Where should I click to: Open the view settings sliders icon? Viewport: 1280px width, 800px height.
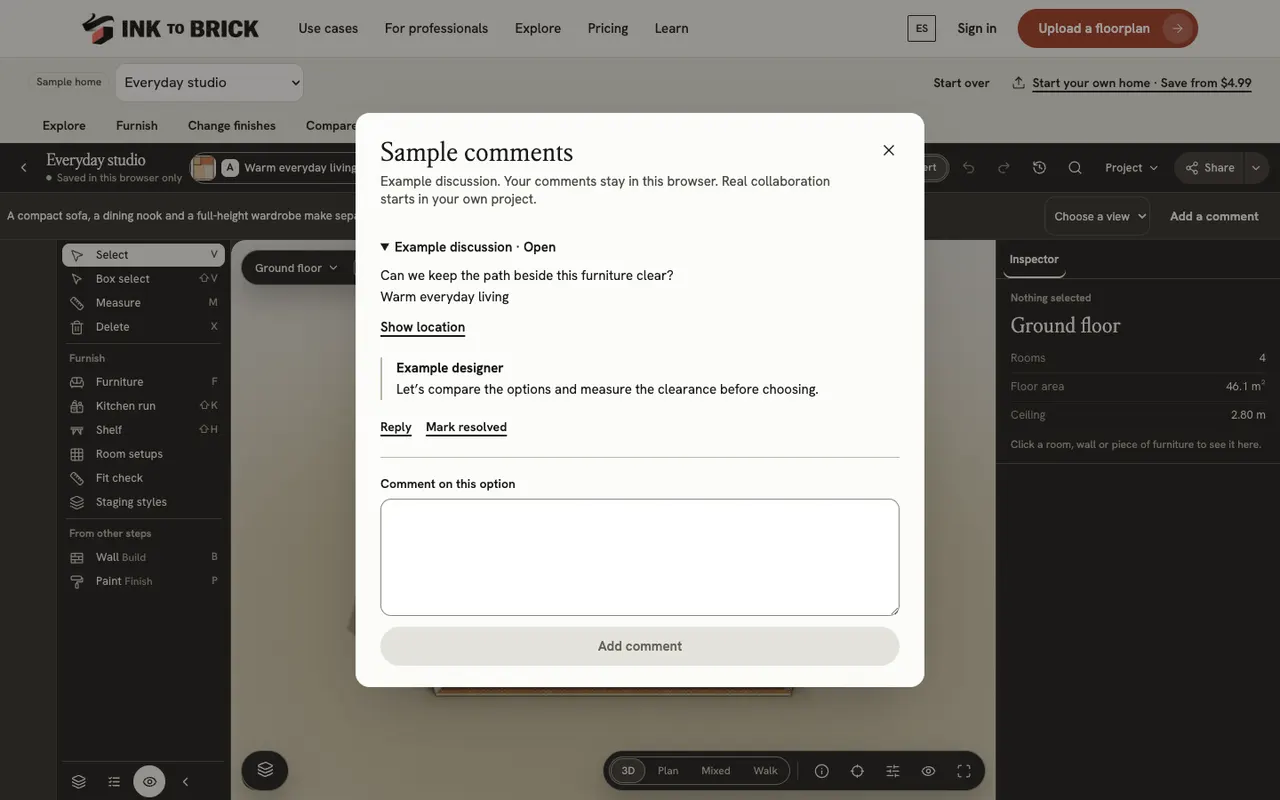click(893, 771)
